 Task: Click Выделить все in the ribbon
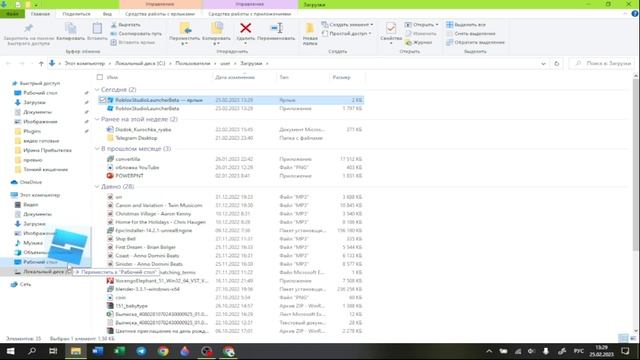point(466,25)
